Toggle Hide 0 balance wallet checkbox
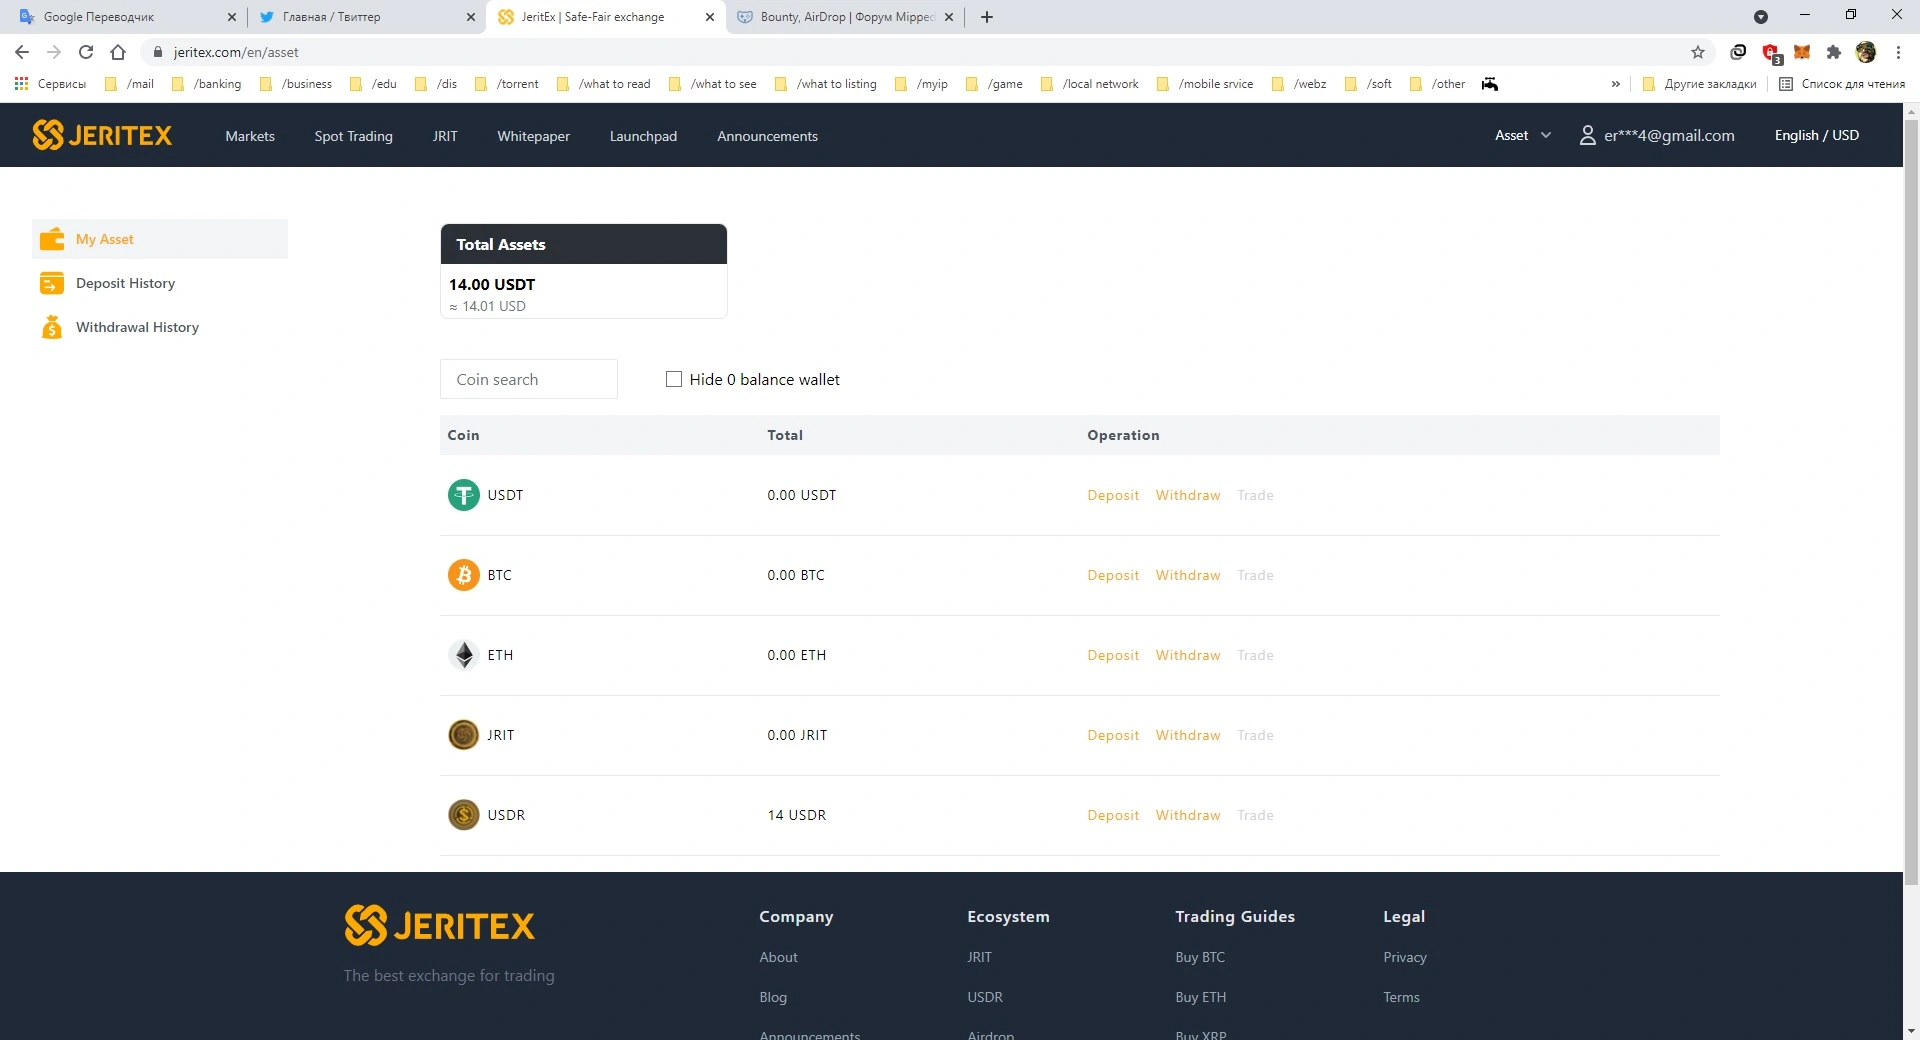 (x=674, y=379)
